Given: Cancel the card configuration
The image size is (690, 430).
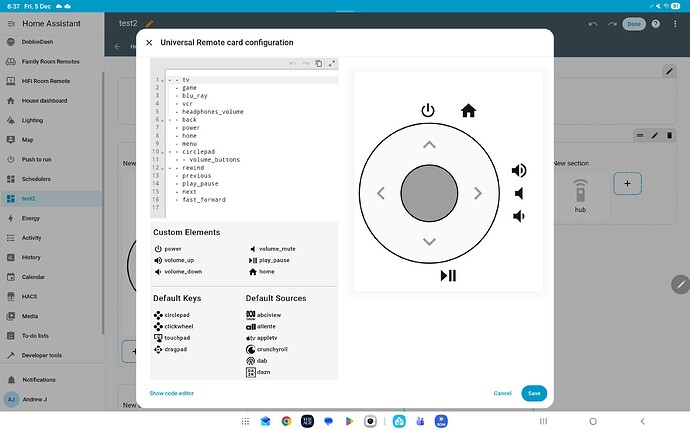Looking at the screenshot, I should point(502,393).
